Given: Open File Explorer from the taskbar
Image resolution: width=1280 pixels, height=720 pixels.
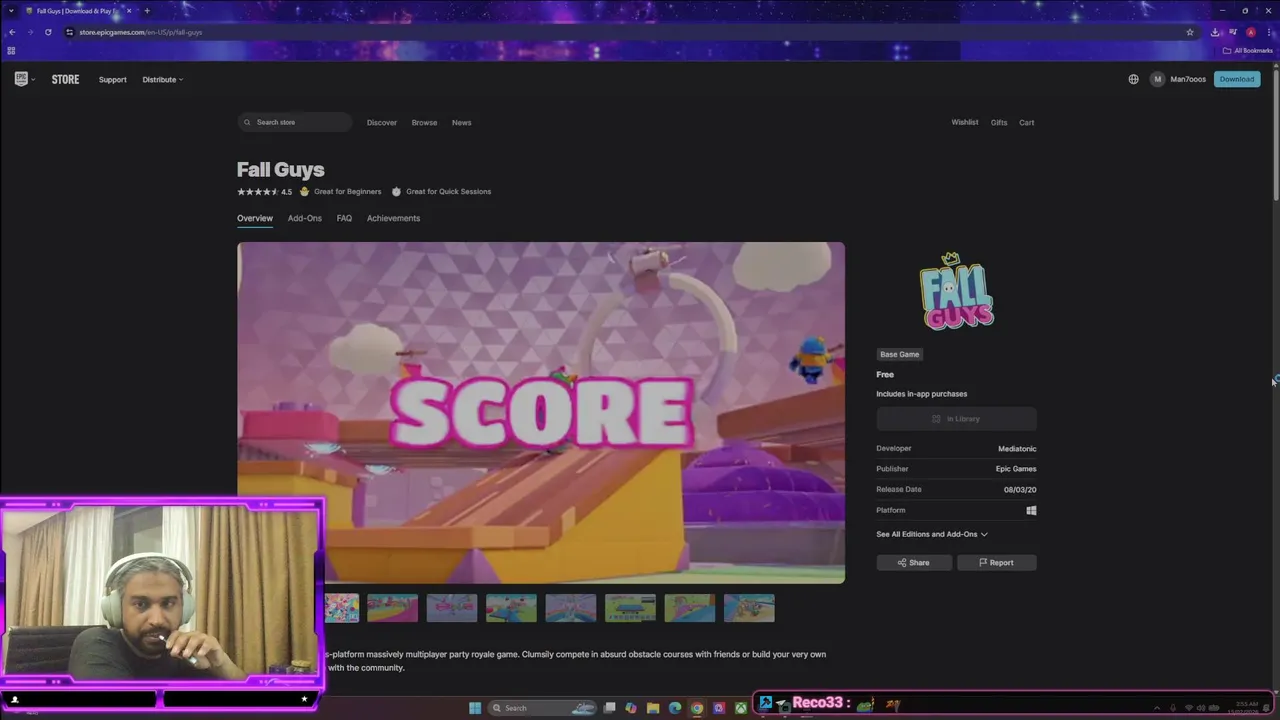Looking at the screenshot, I should click(653, 708).
